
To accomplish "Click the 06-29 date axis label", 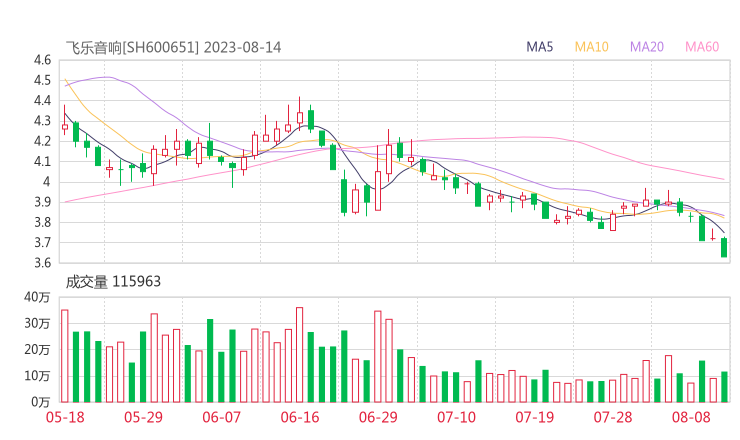I will pyautogui.click(x=378, y=417).
